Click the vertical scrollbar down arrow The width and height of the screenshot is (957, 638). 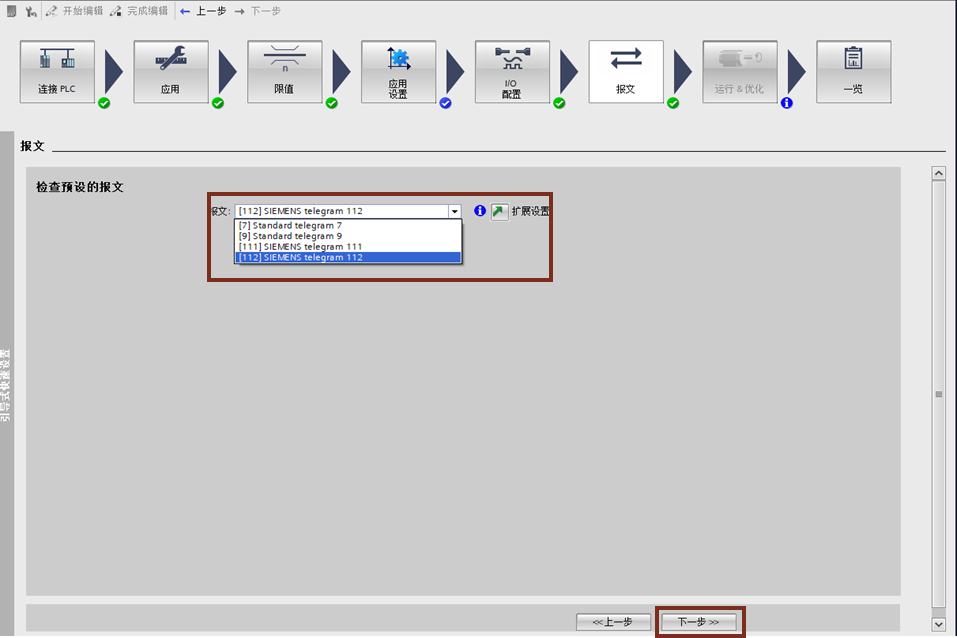click(938, 623)
